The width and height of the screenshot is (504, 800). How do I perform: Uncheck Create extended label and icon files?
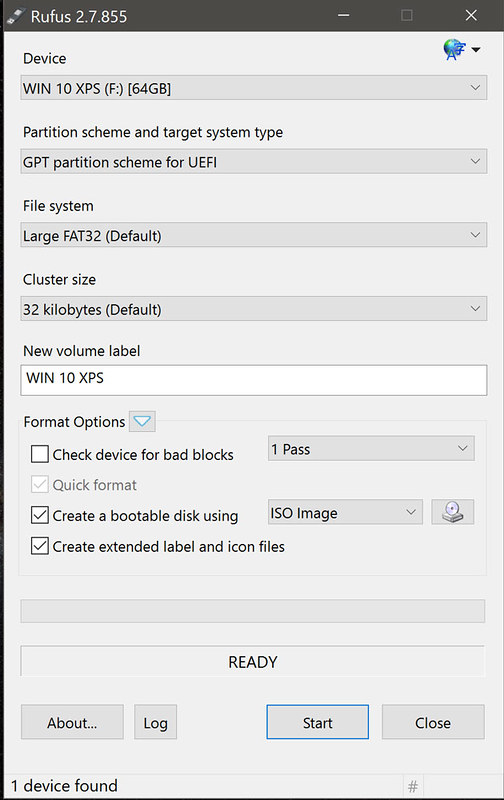[x=40, y=546]
